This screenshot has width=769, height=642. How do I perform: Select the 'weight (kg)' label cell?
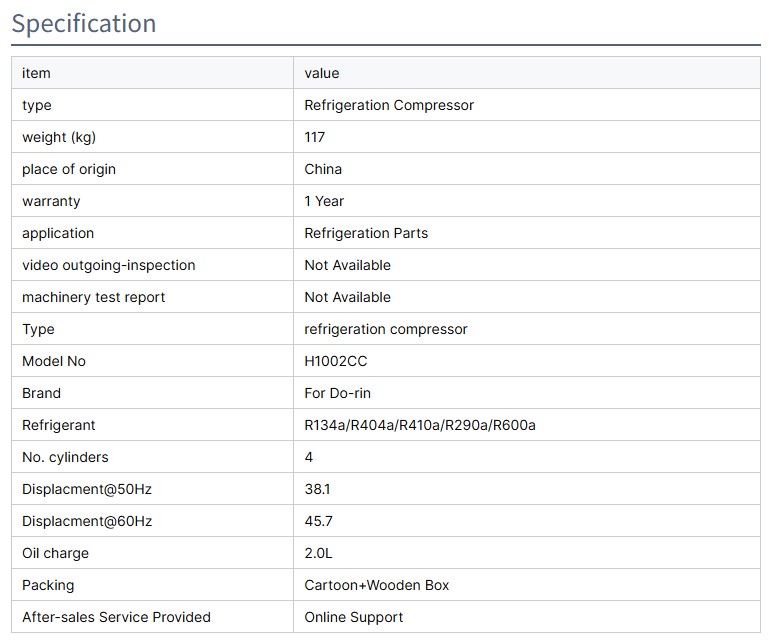click(x=59, y=137)
